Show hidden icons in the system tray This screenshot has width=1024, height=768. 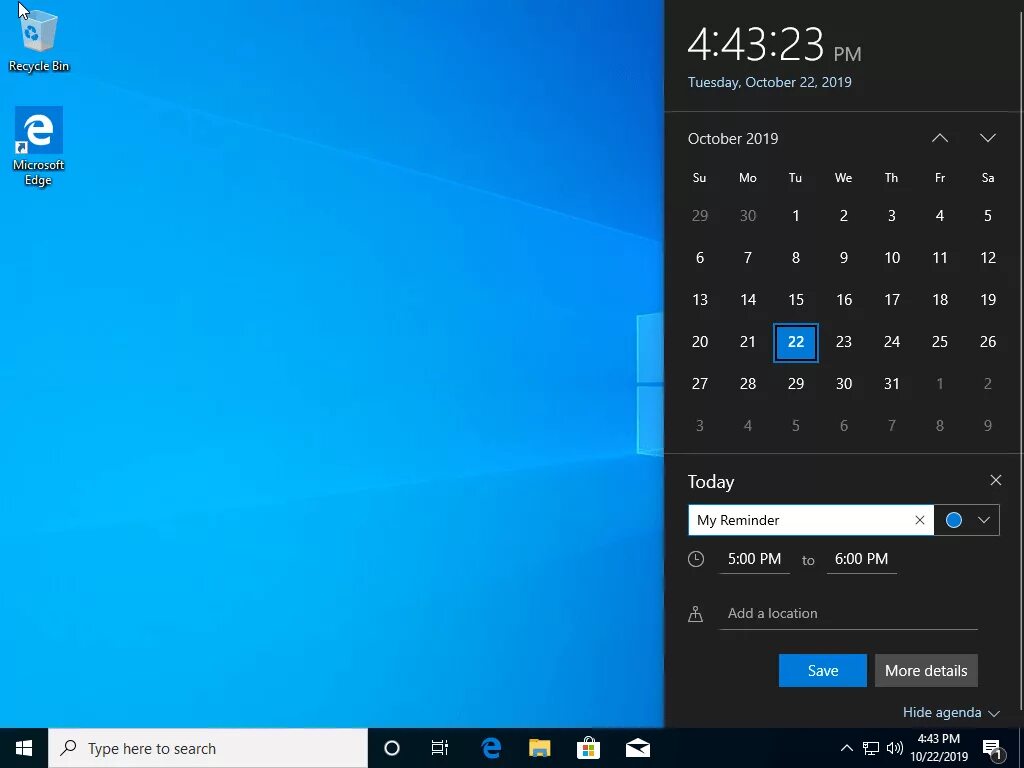tap(846, 747)
